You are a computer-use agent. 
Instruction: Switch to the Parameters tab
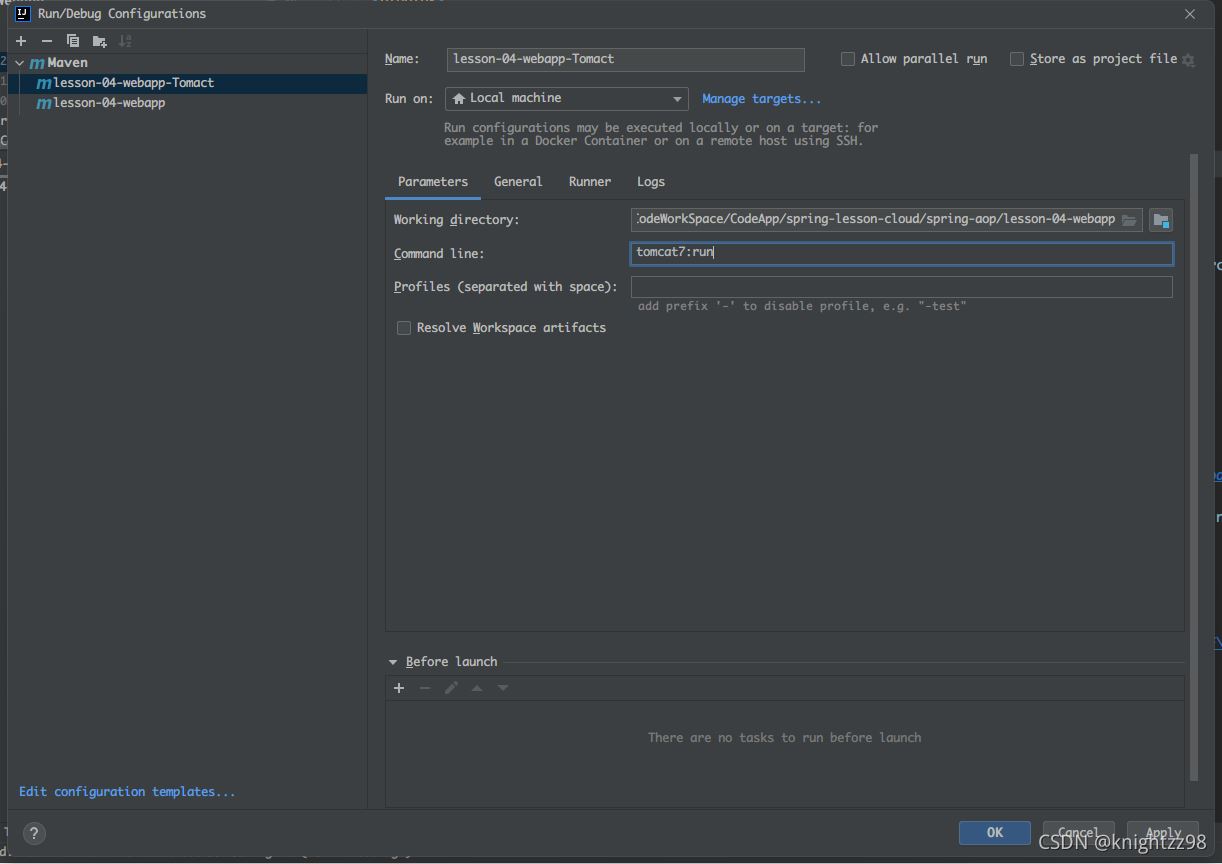pos(433,181)
